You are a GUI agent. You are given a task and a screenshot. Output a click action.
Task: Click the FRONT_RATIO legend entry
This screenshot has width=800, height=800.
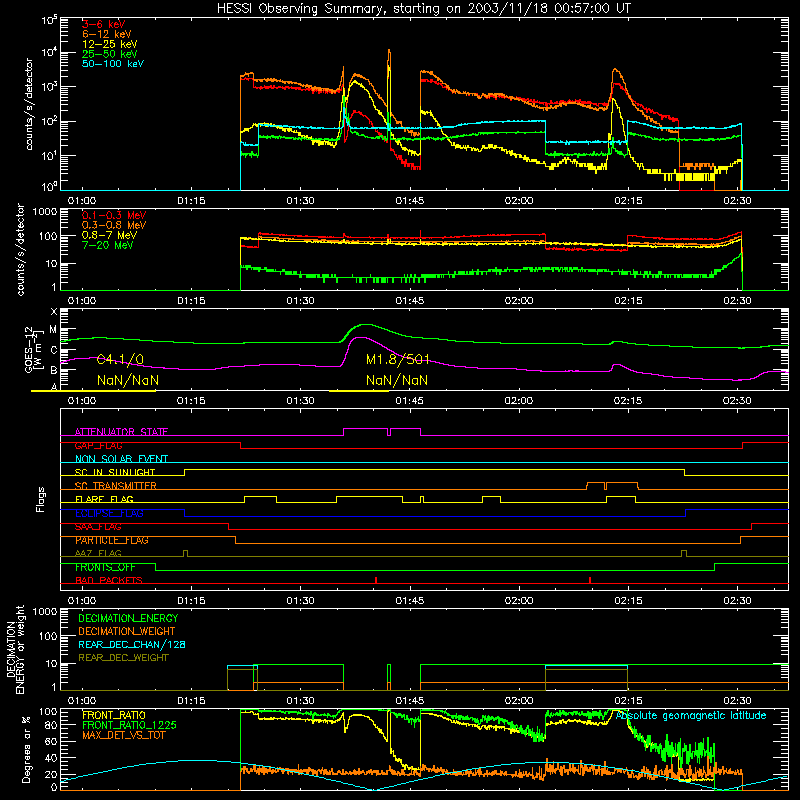point(114,715)
